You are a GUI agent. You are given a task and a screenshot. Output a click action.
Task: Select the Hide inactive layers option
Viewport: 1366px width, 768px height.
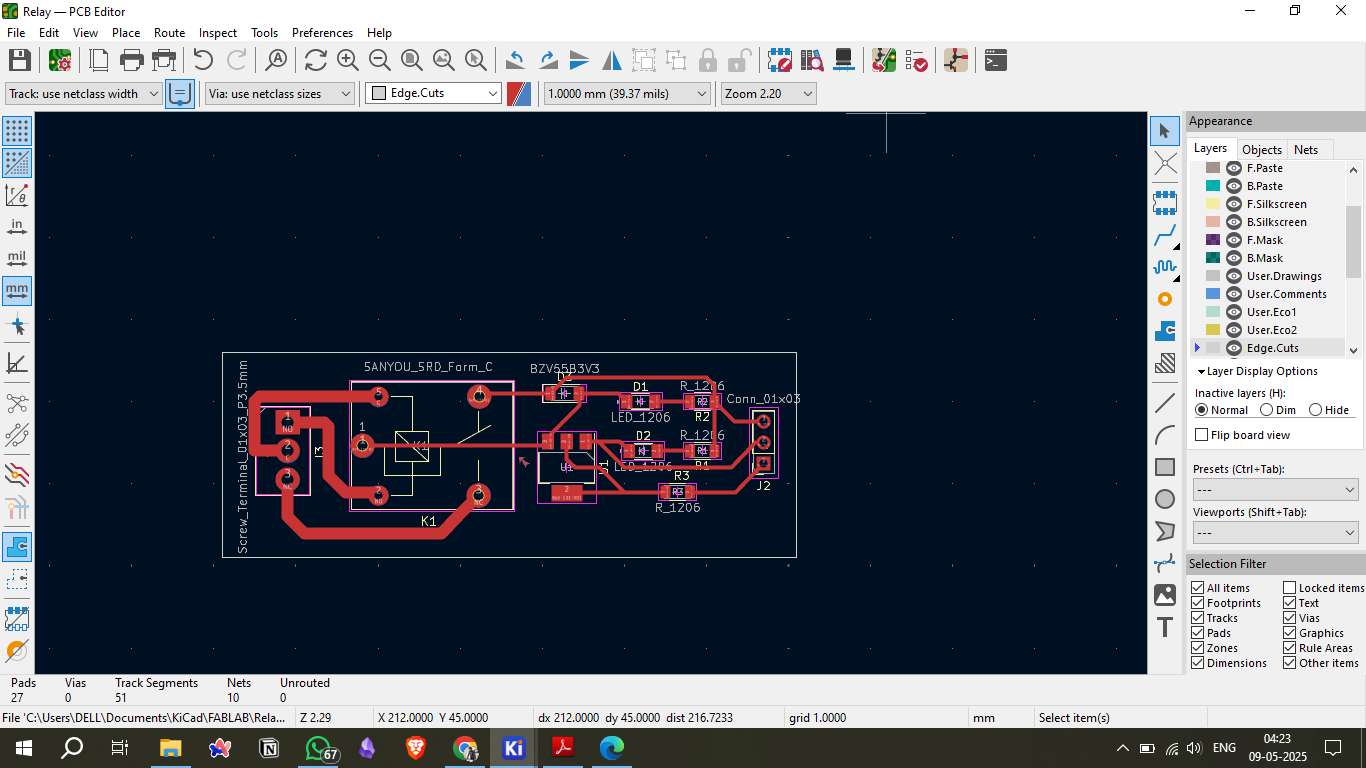[1315, 410]
